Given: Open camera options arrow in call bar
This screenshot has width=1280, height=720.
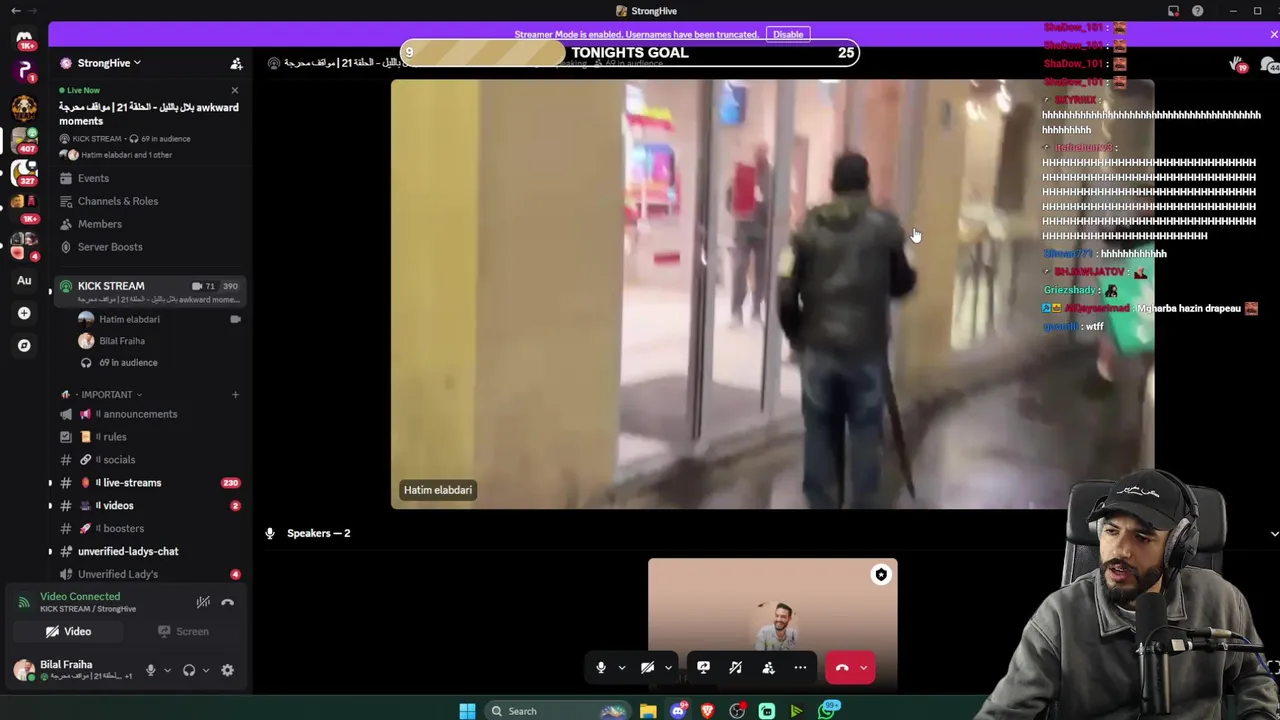Looking at the screenshot, I should [x=668, y=668].
